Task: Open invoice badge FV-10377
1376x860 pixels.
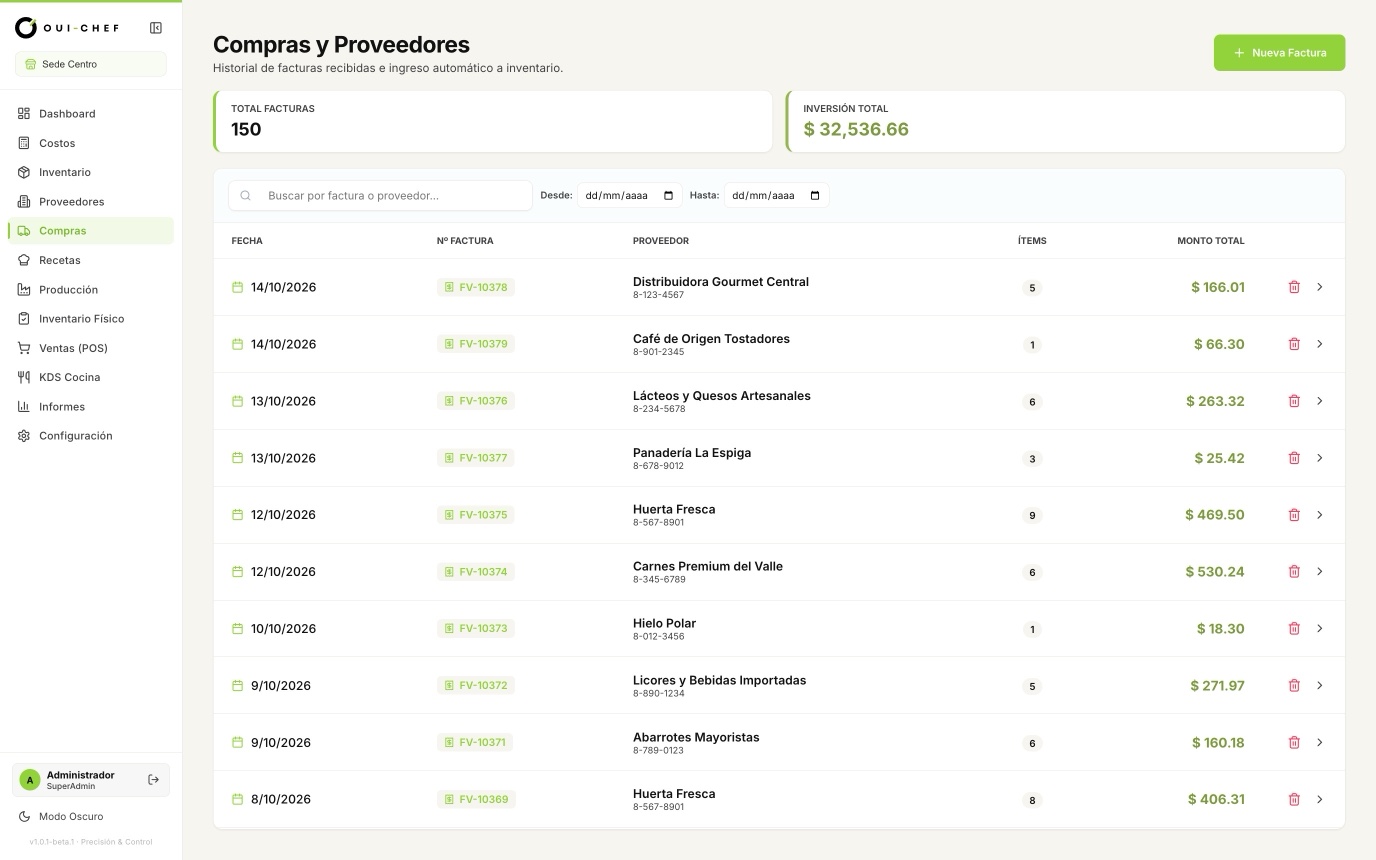Action: (476, 458)
